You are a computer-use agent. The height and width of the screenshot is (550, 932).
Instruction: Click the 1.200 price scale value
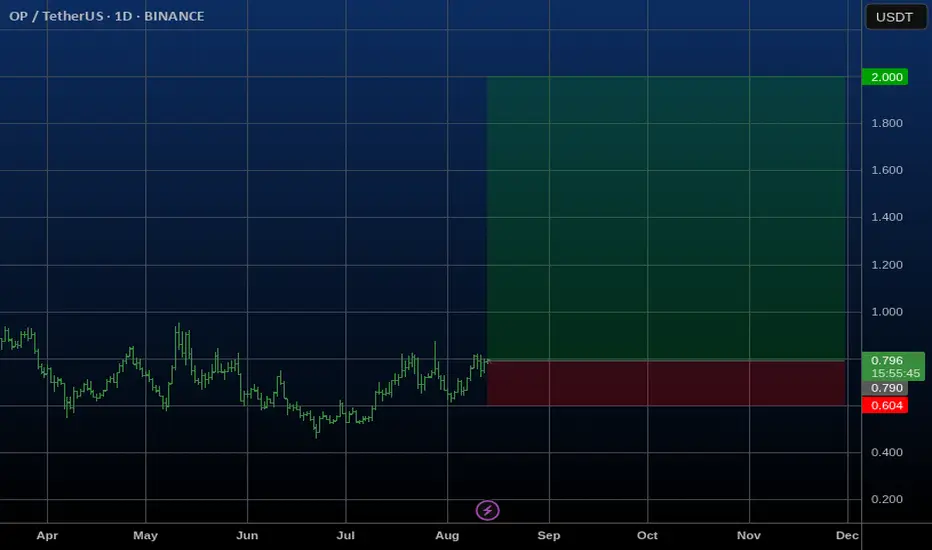887,265
